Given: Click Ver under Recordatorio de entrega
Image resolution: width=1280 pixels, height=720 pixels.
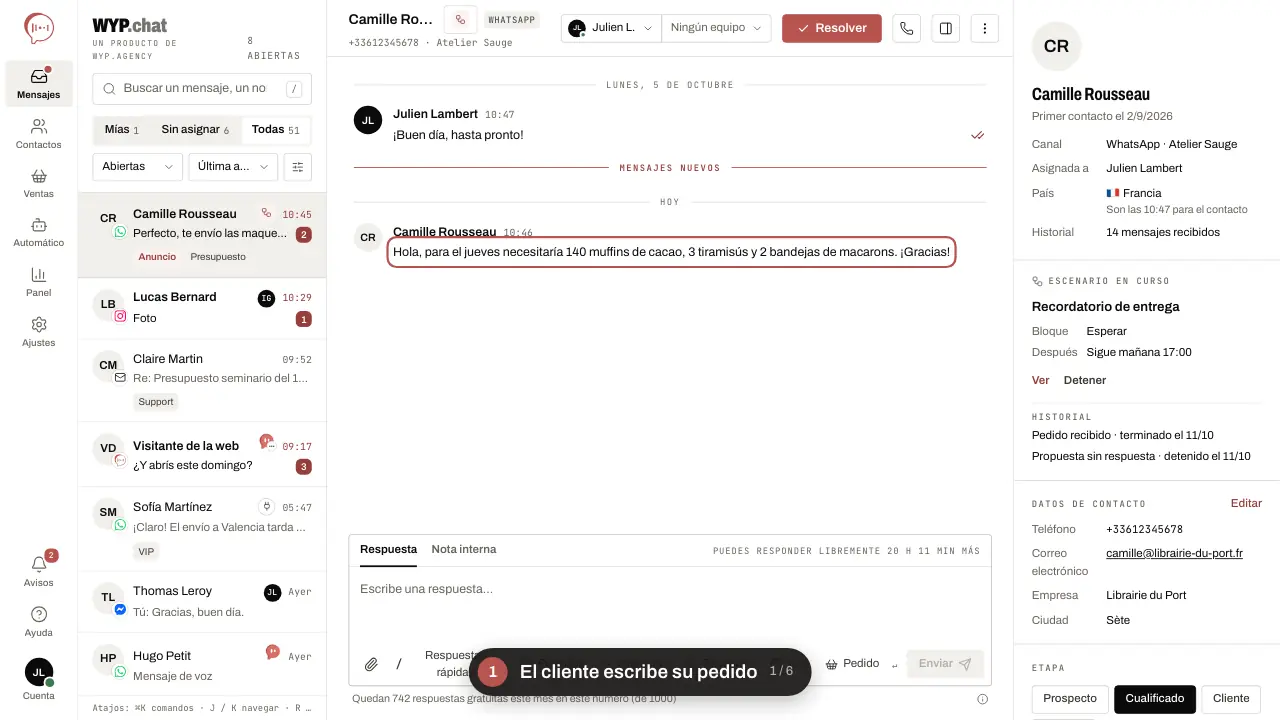Looking at the screenshot, I should [1041, 380].
